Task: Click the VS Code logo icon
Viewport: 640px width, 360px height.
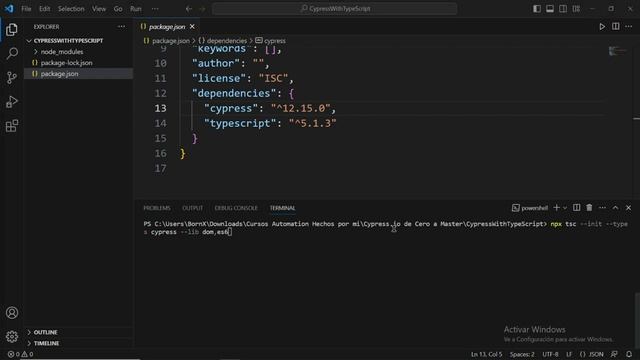Action: 9,9
